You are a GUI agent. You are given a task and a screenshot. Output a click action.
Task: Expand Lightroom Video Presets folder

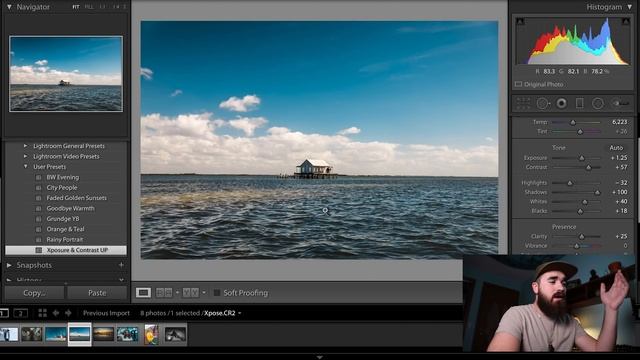click(25, 156)
